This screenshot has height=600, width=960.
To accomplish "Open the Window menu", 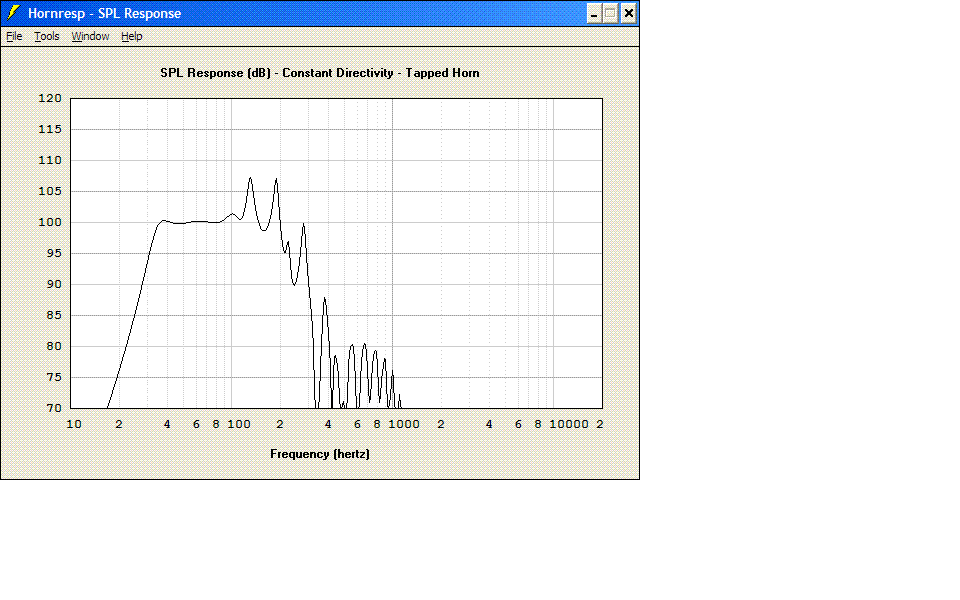I will click(90, 36).
